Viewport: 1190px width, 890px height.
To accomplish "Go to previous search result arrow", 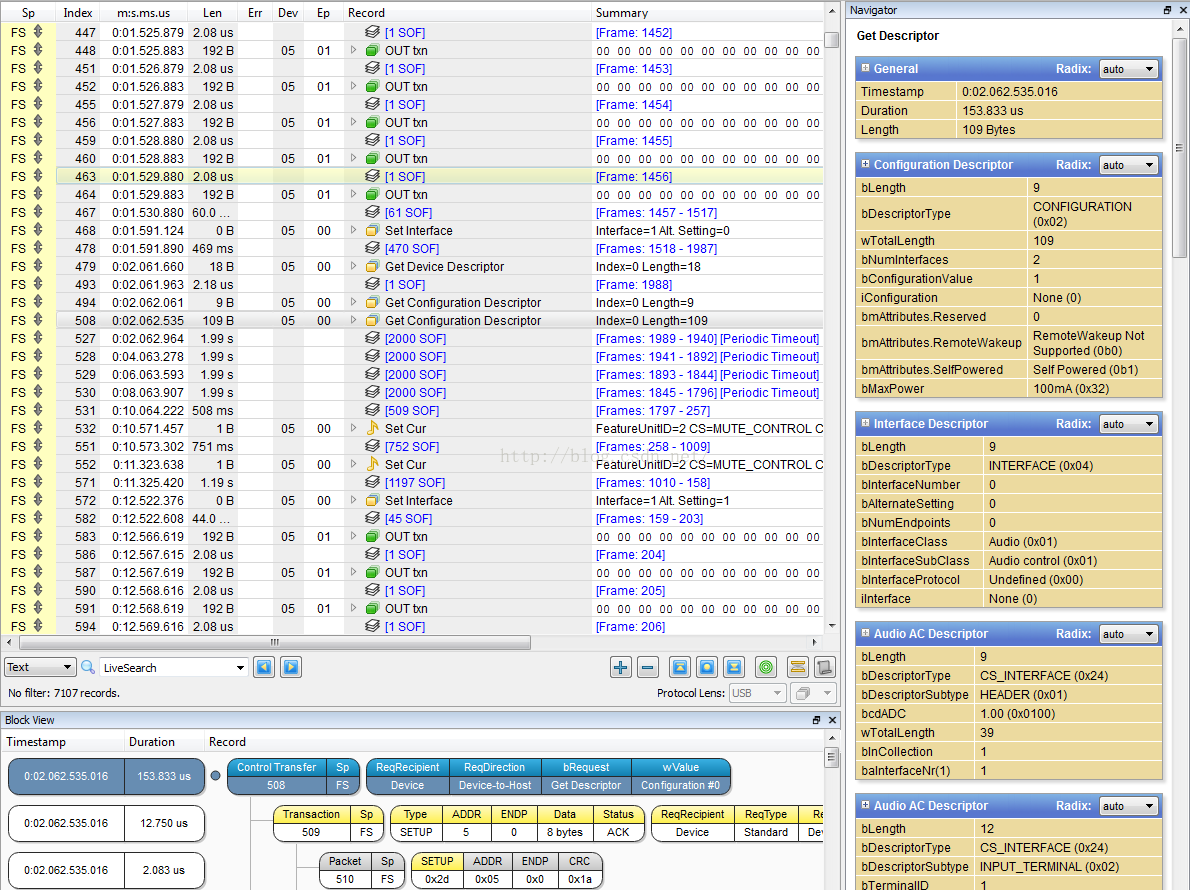I will 264,667.
